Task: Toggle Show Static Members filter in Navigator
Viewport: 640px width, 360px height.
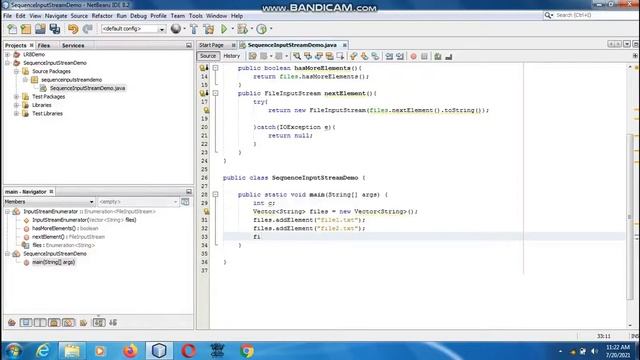Action: tap(40, 322)
